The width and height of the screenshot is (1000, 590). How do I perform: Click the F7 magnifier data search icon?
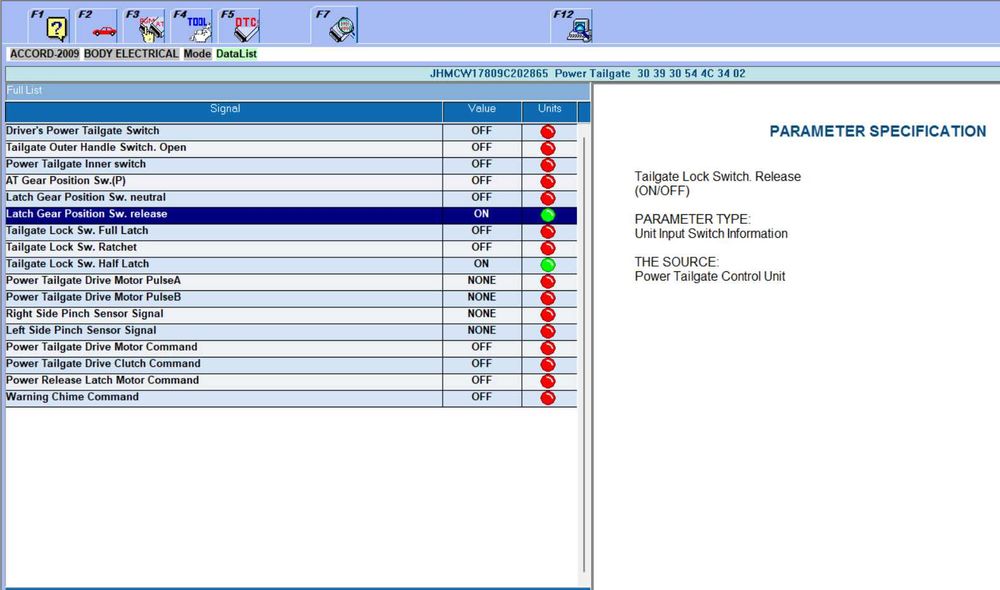coord(342,27)
